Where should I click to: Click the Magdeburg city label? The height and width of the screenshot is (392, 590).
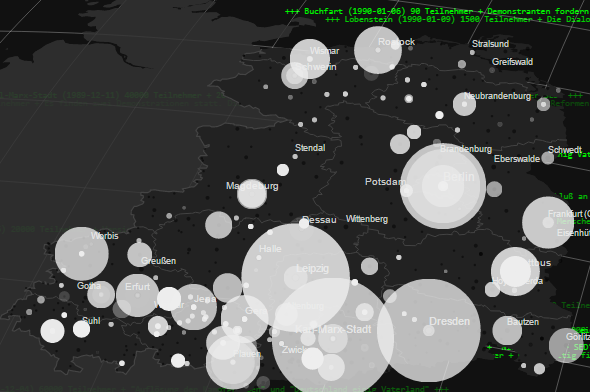252,186
